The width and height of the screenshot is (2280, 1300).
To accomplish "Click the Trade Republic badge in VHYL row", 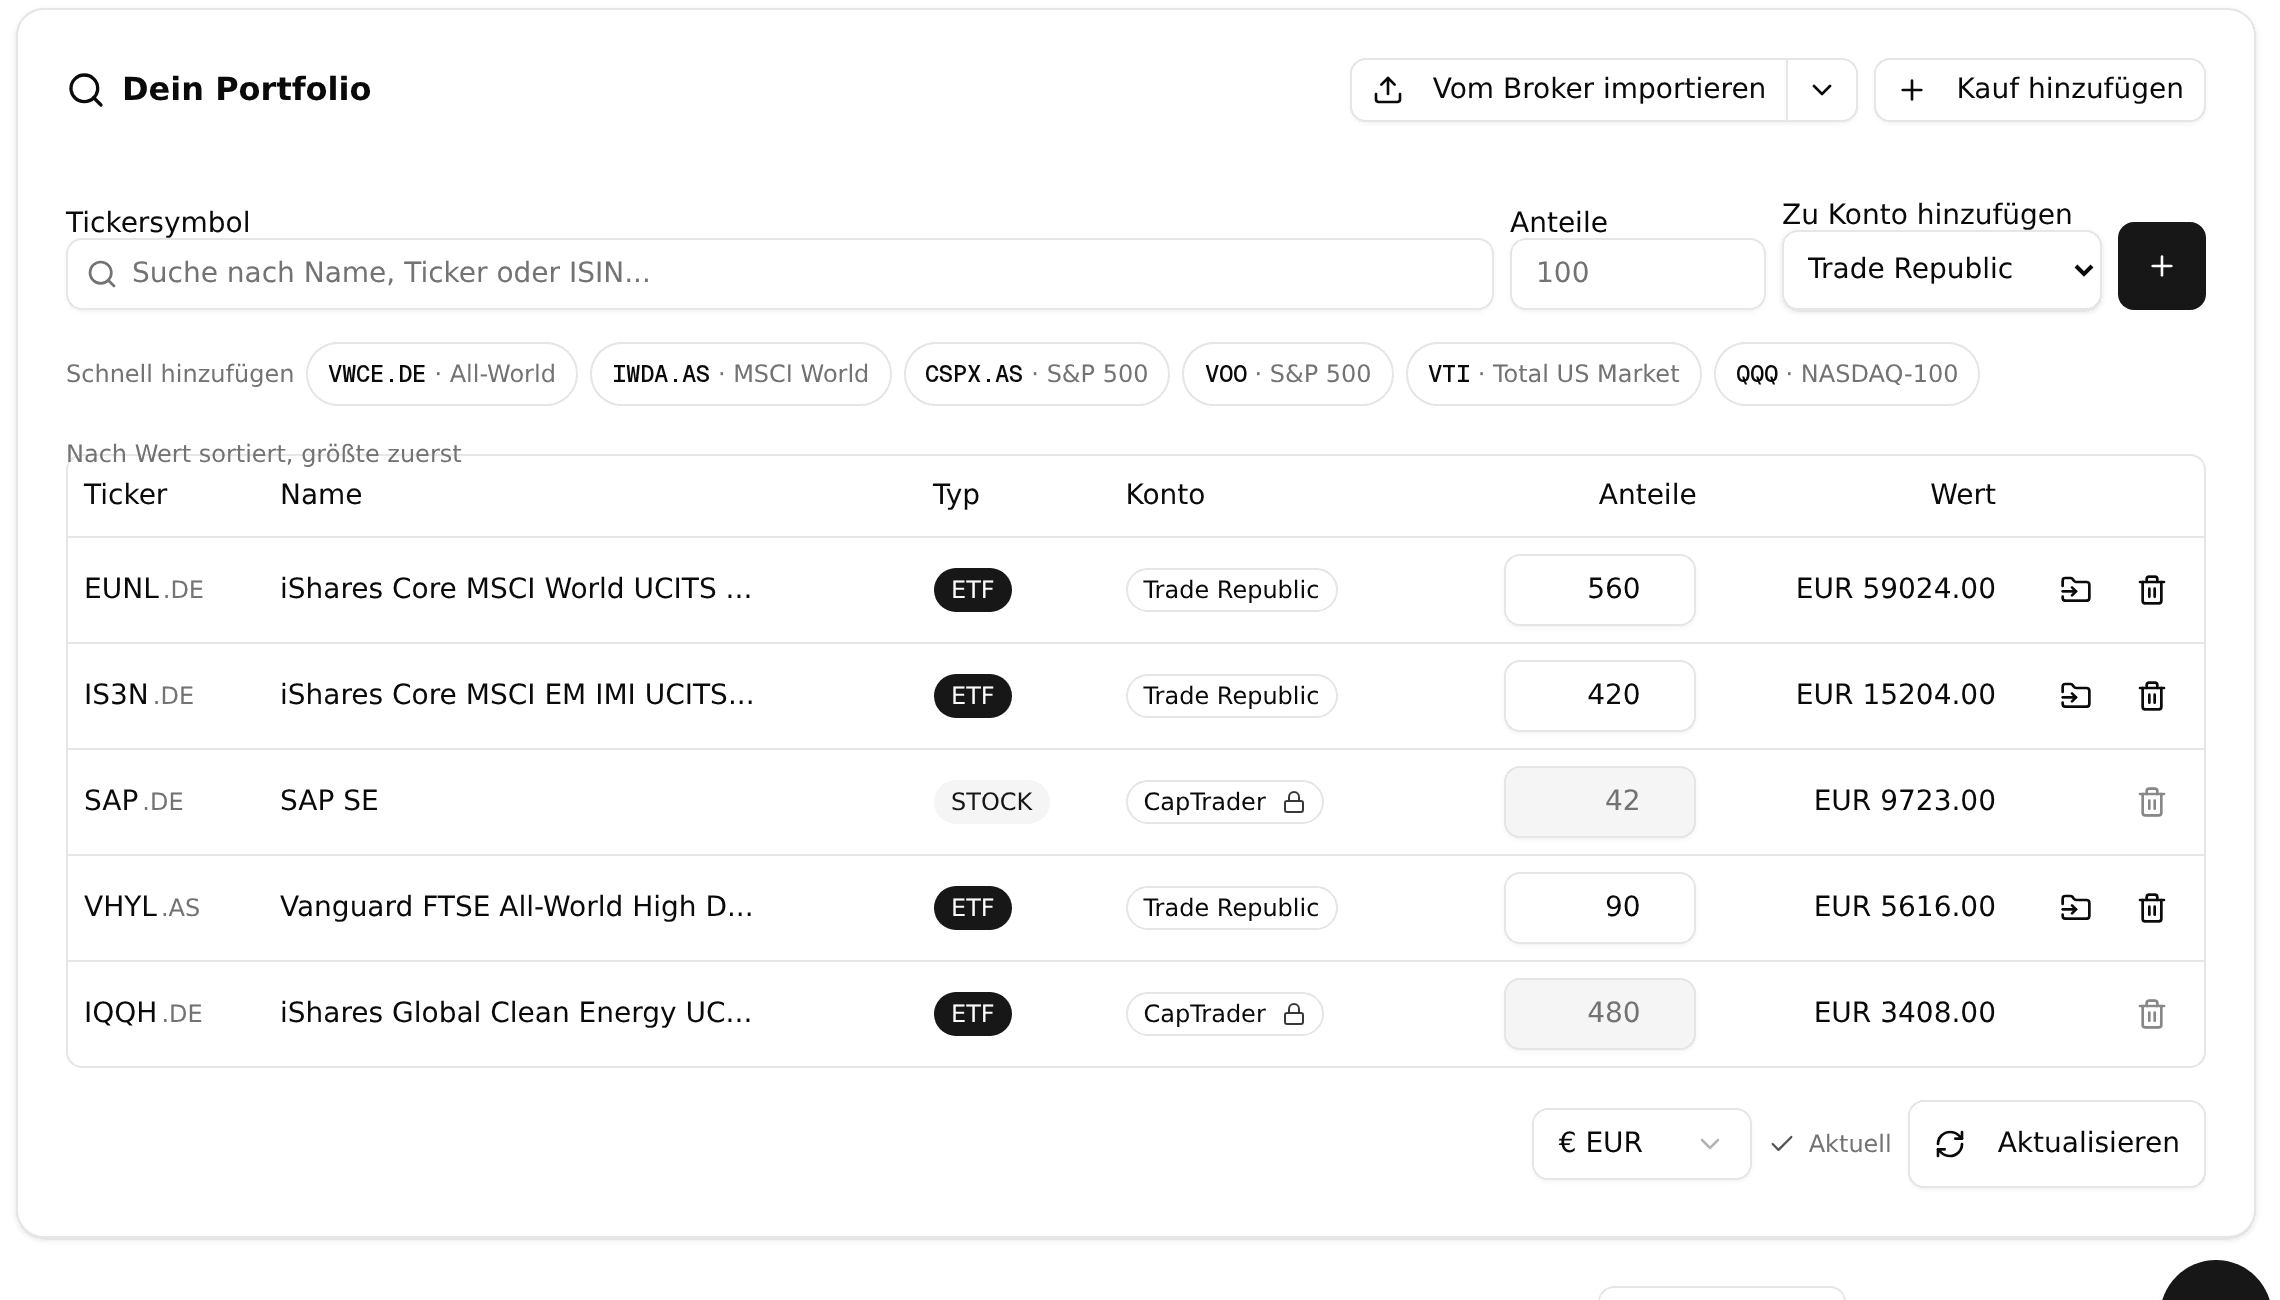I will (1231, 908).
